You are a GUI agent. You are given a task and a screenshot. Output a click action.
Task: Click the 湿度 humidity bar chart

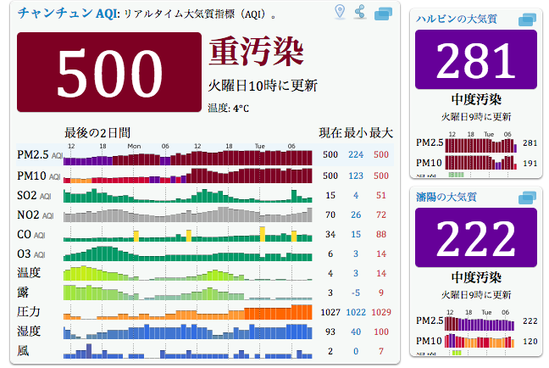188,331
